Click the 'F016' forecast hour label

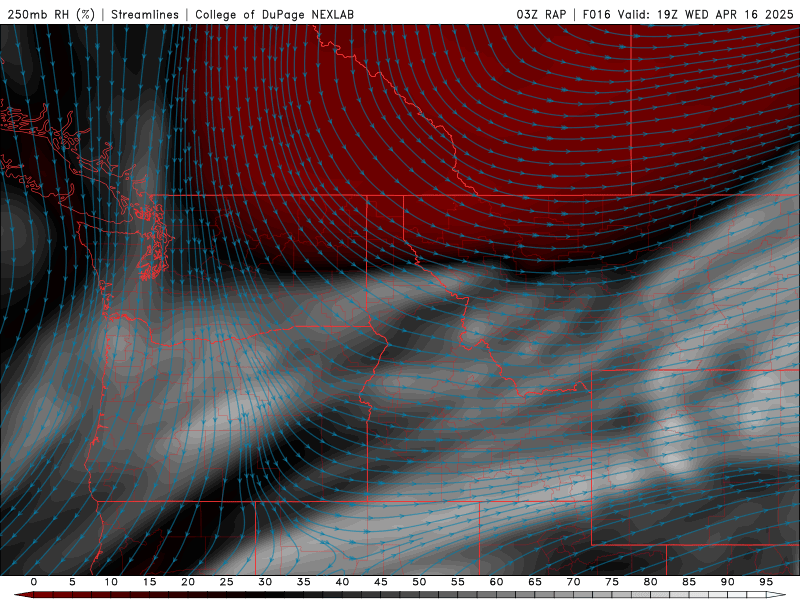tap(596, 14)
